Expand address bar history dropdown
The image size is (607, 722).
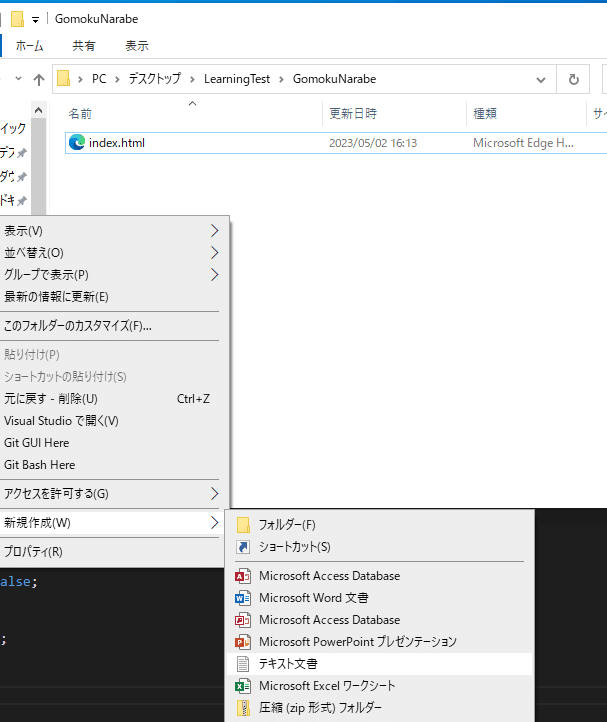(x=541, y=80)
